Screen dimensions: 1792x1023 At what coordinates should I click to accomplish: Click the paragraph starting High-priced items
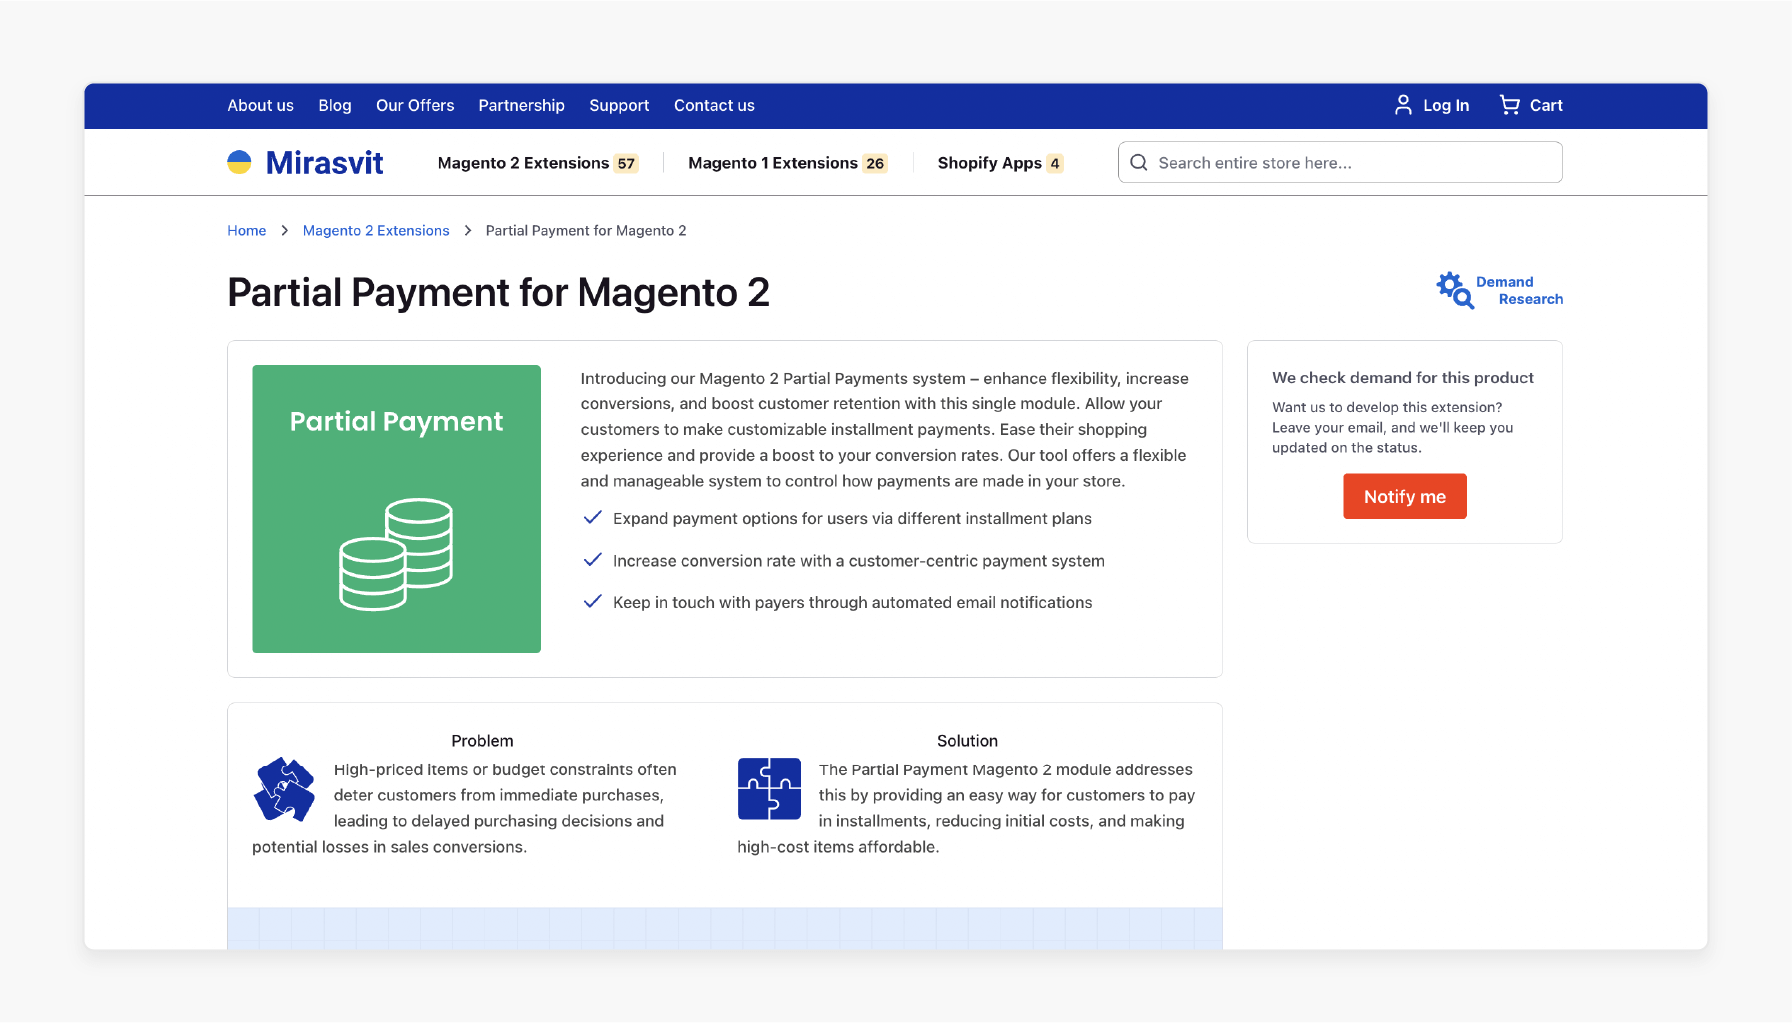(x=465, y=808)
